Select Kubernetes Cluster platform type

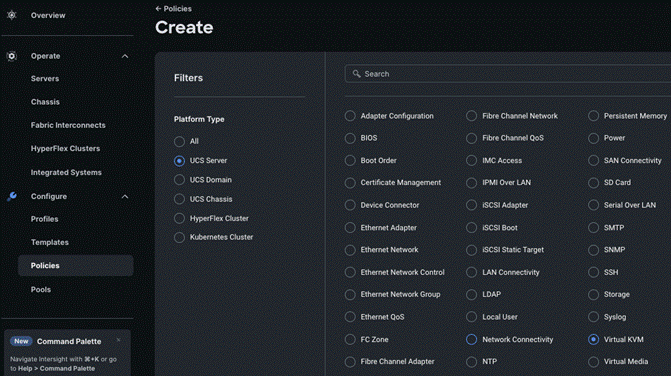tap(179, 237)
